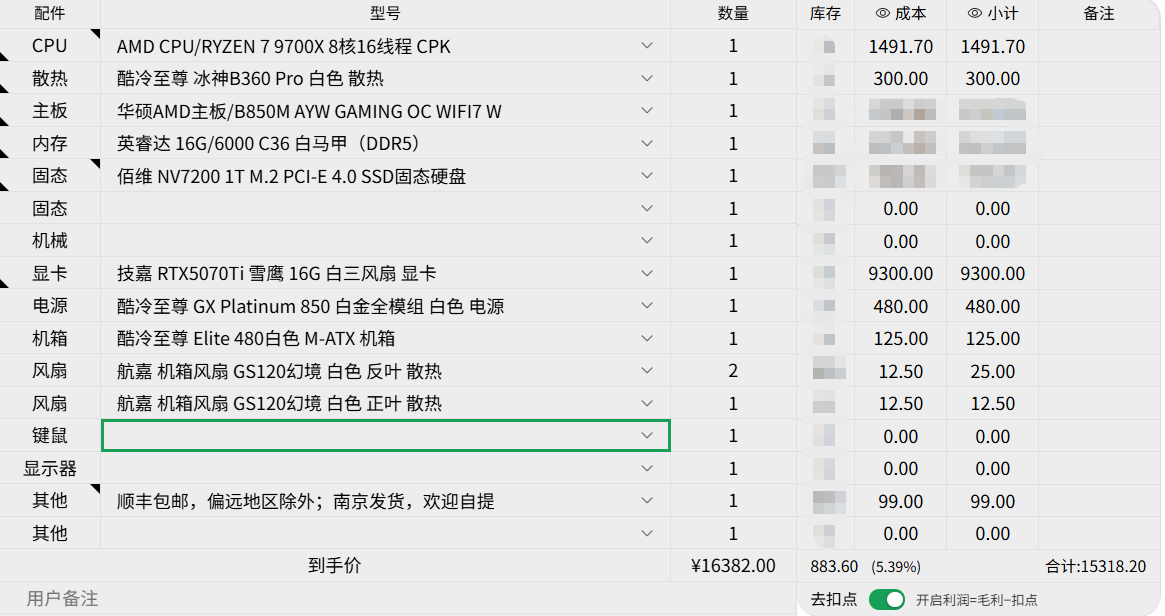Click the remark cell of 显卡 row
Screen dimensions: 1165x616
click(x=1100, y=273)
